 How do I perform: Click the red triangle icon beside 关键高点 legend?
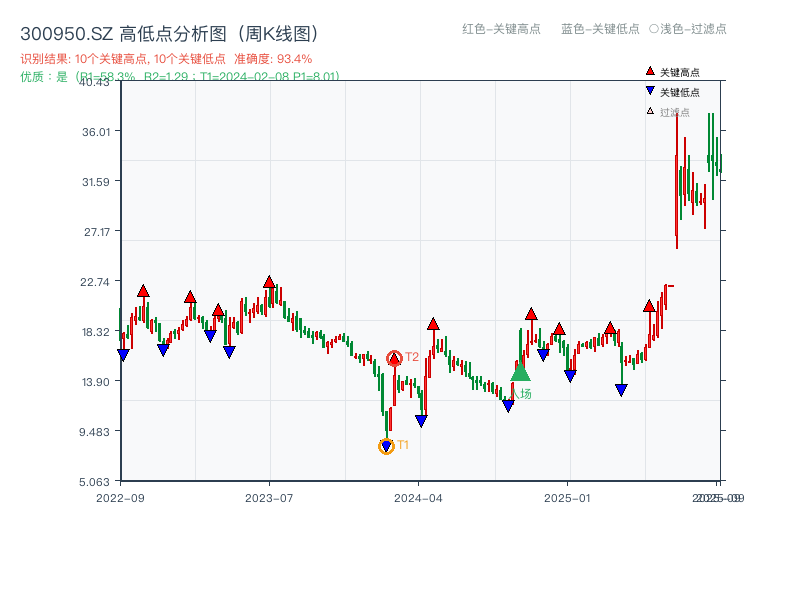point(650,71)
